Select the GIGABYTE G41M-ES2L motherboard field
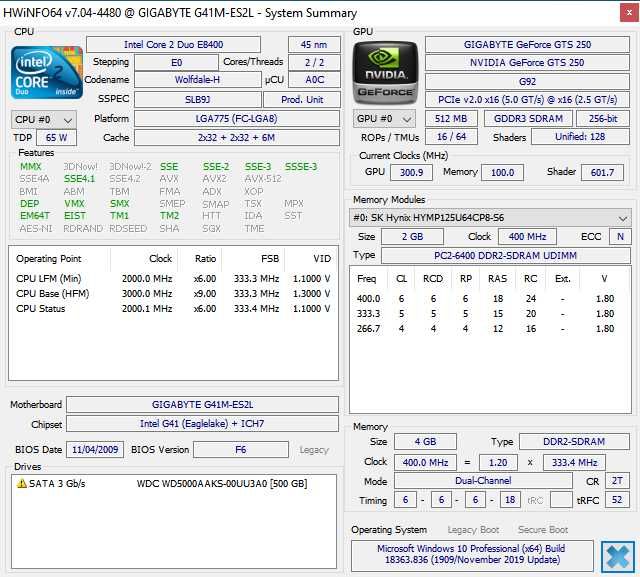640x577 pixels. coord(202,404)
